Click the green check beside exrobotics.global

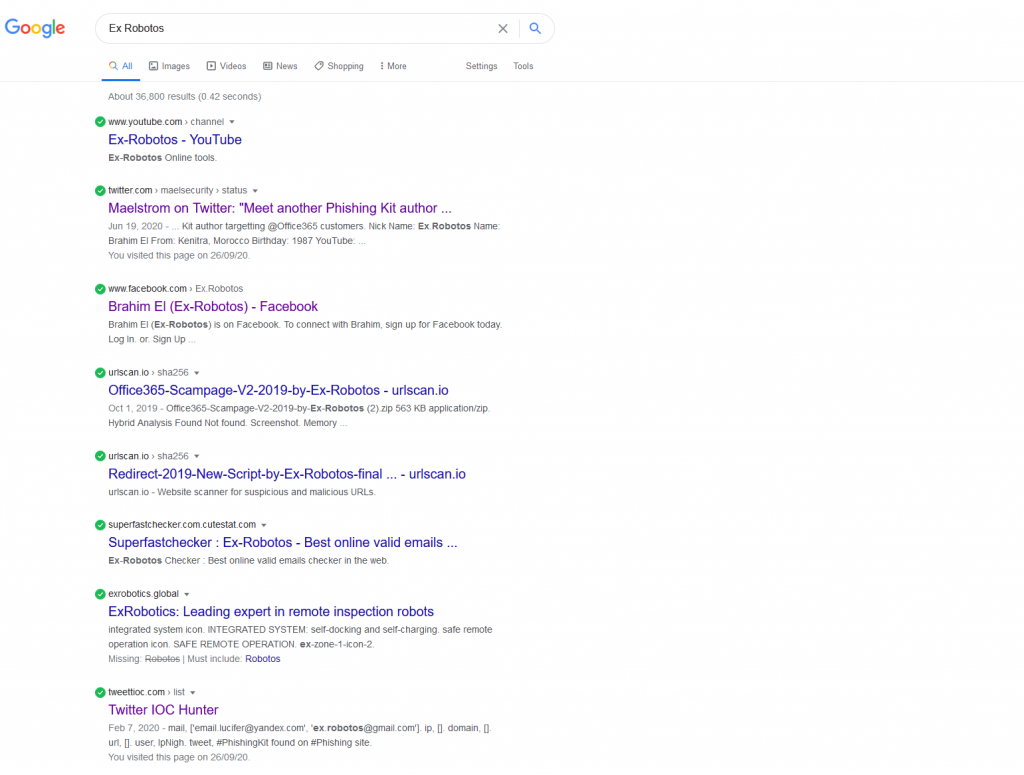click(100, 594)
